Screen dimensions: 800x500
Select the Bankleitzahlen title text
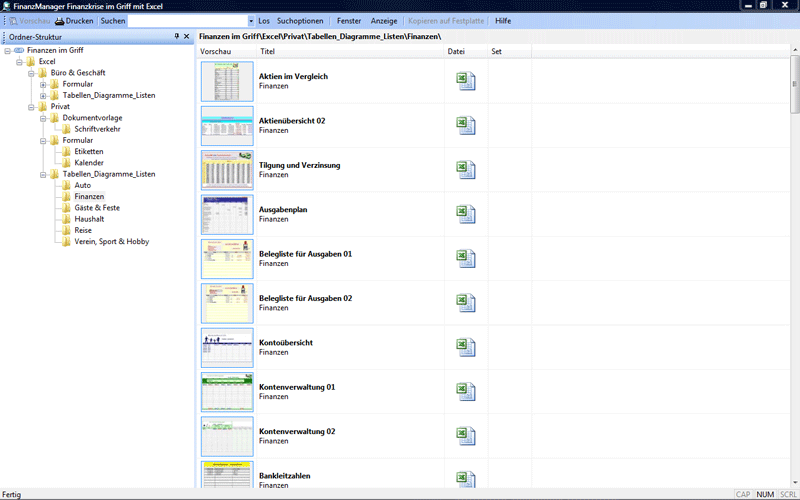(x=285, y=476)
